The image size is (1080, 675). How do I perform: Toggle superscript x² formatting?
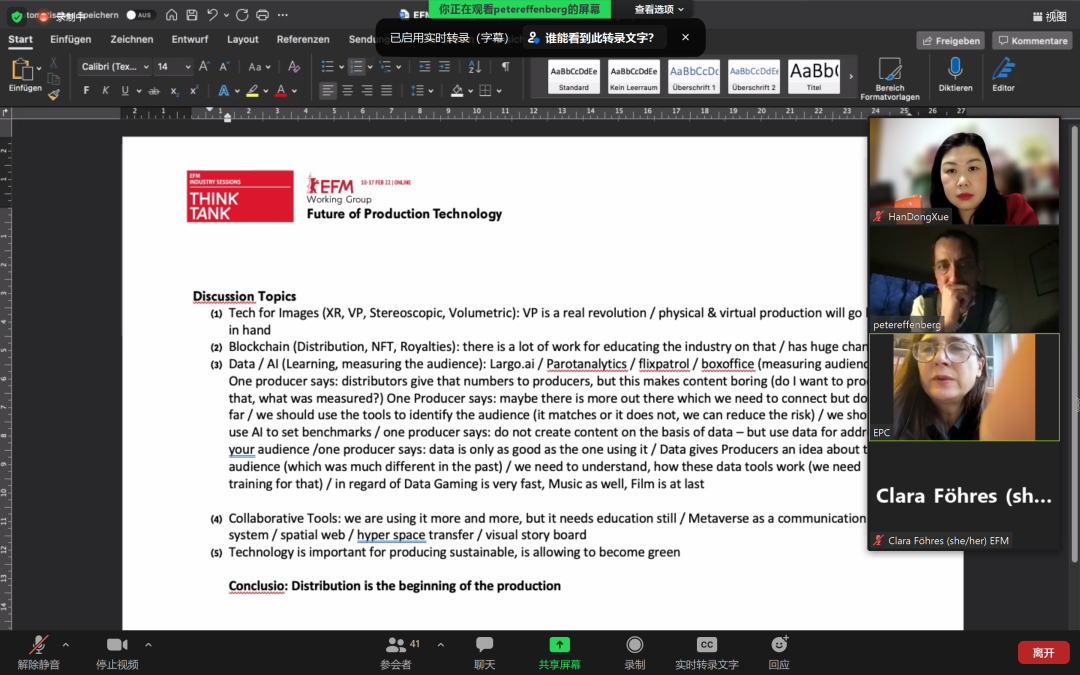(x=194, y=90)
